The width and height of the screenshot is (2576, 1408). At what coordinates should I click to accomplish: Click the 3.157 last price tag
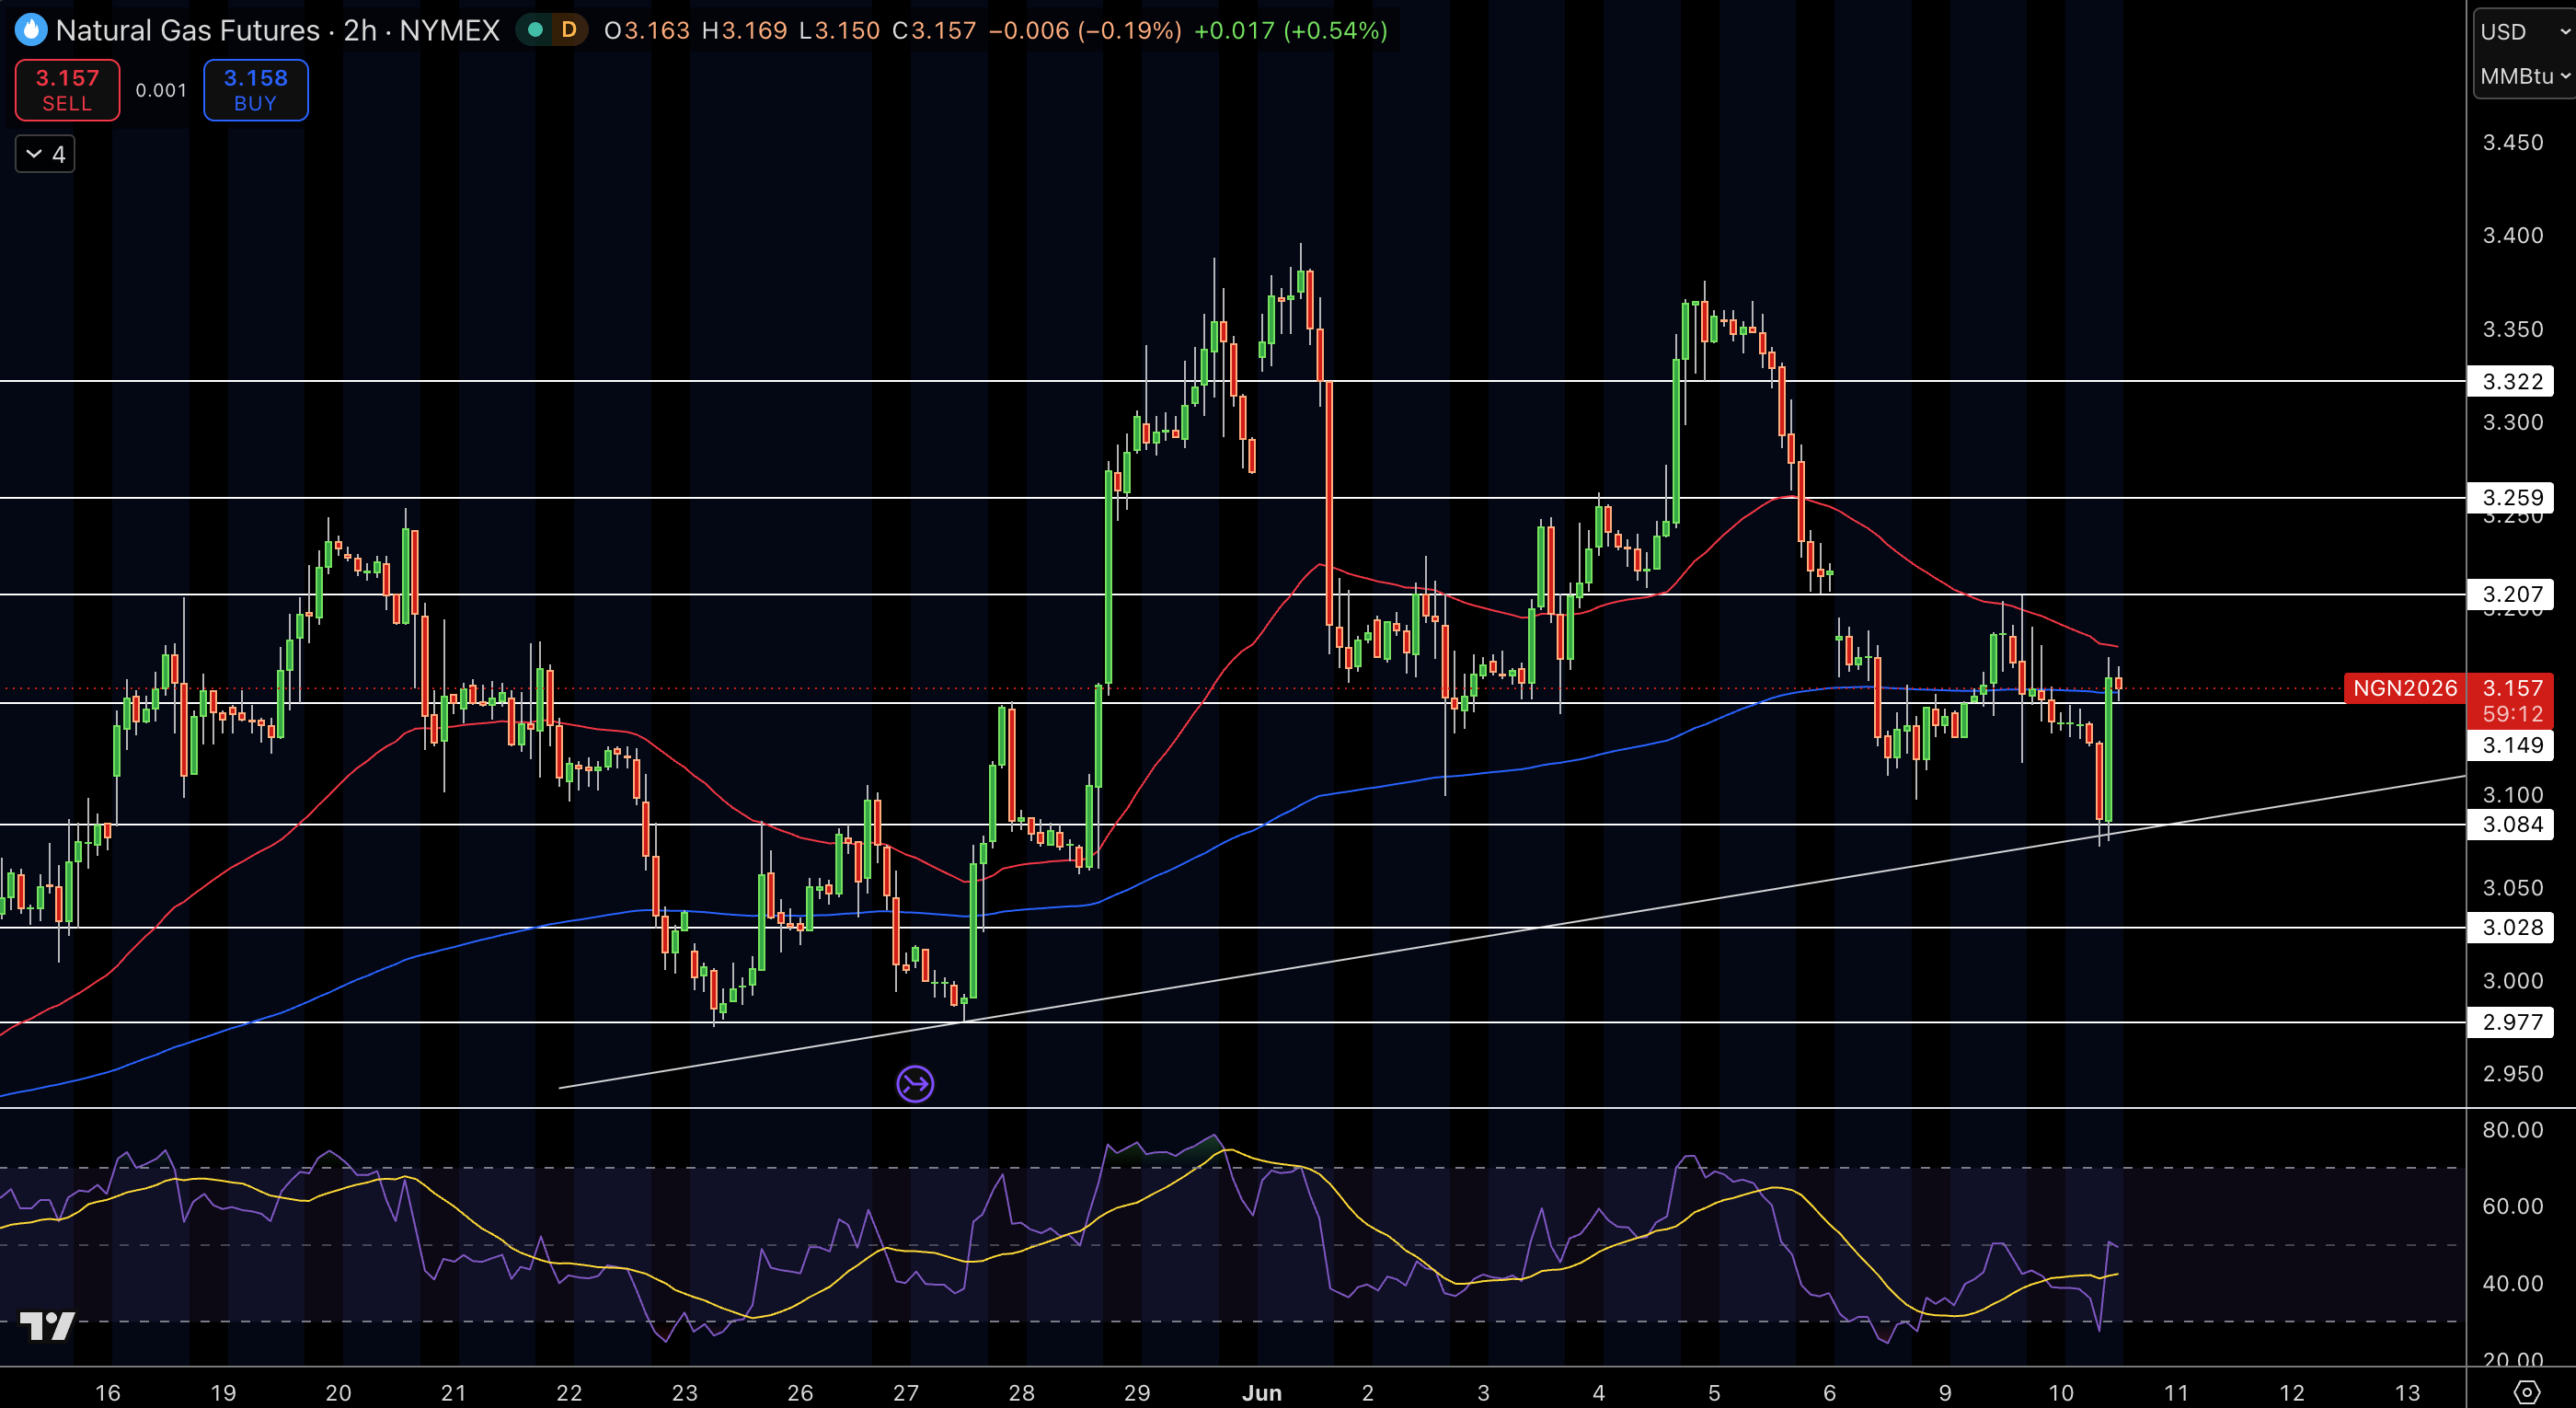pyautogui.click(x=2511, y=688)
